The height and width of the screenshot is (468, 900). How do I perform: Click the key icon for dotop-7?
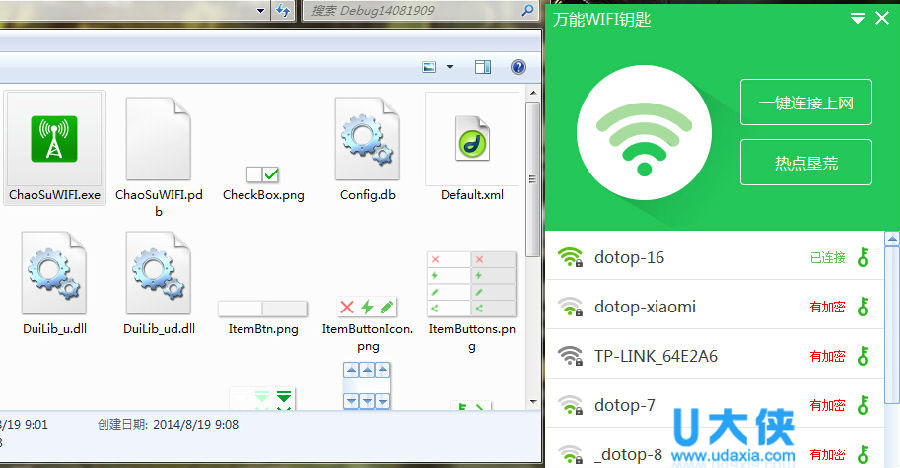pyautogui.click(x=863, y=405)
